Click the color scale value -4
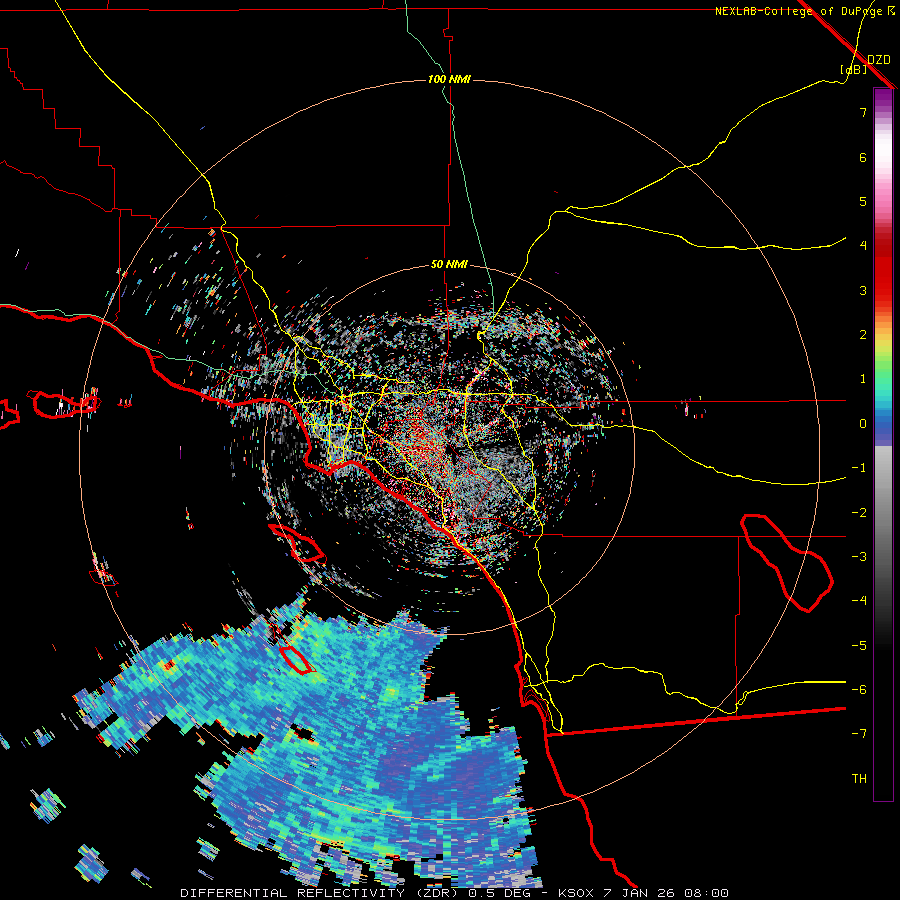This screenshot has height=900, width=900. tap(859, 601)
